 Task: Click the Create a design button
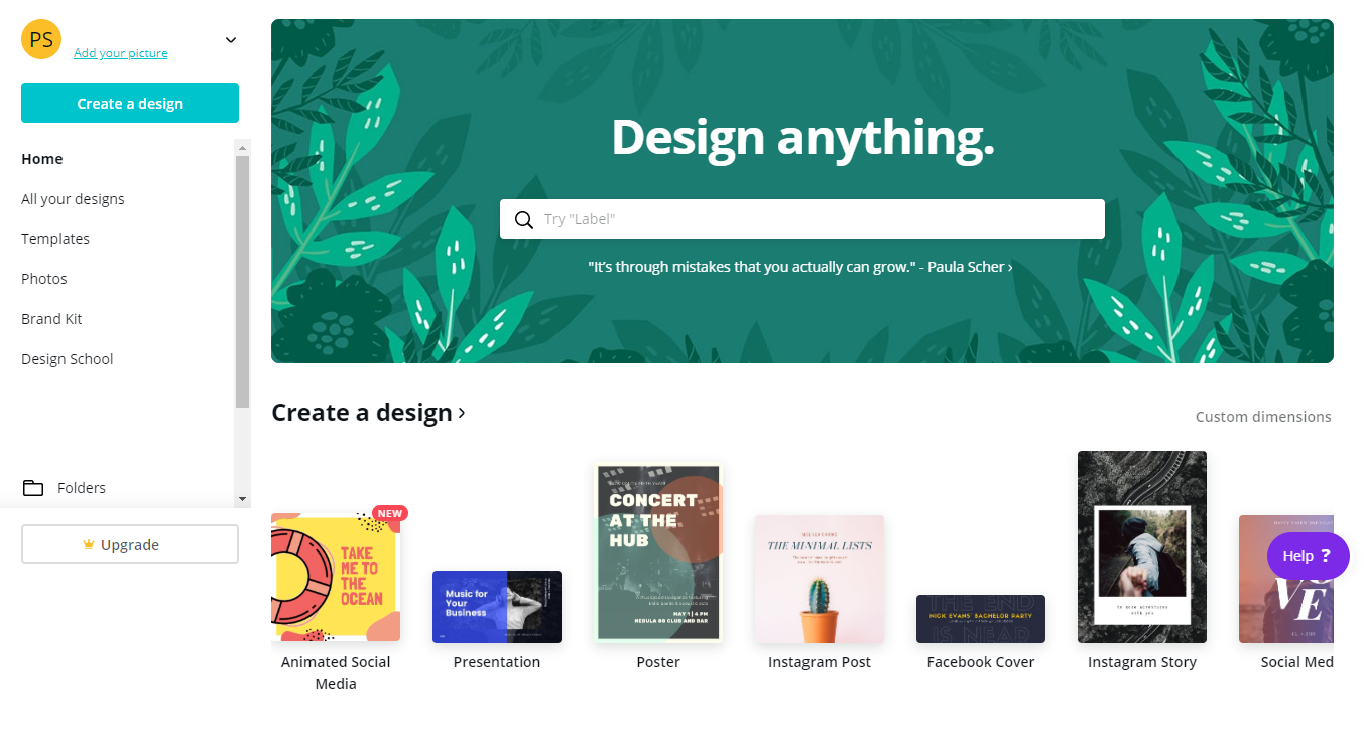130,103
